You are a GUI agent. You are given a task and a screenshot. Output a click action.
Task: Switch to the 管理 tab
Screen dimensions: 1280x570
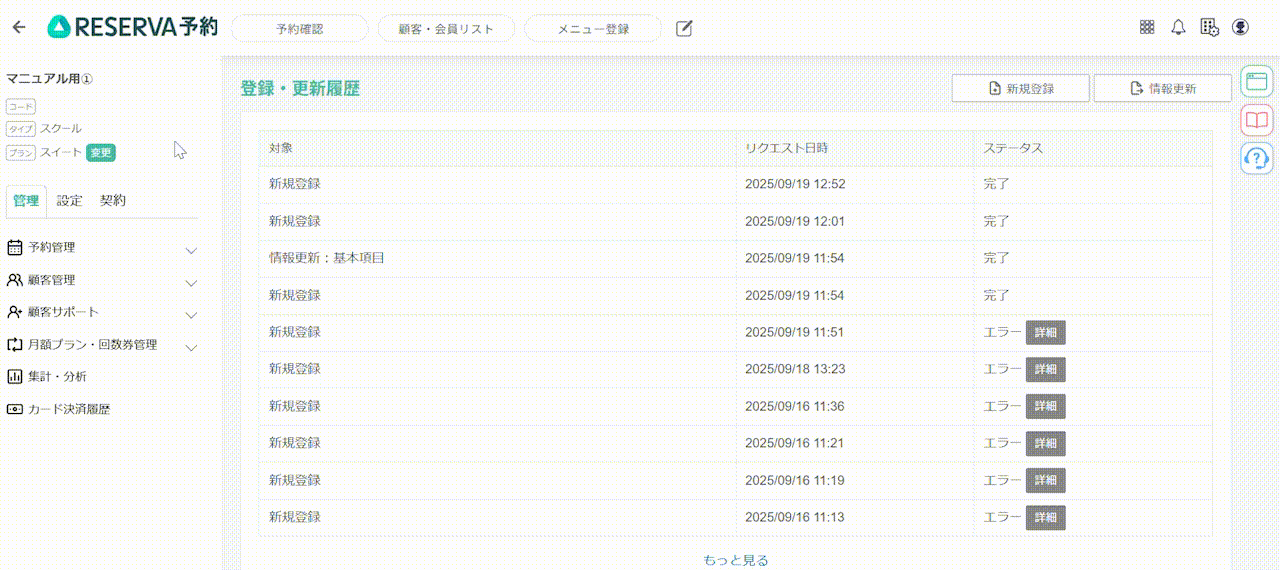(26, 200)
